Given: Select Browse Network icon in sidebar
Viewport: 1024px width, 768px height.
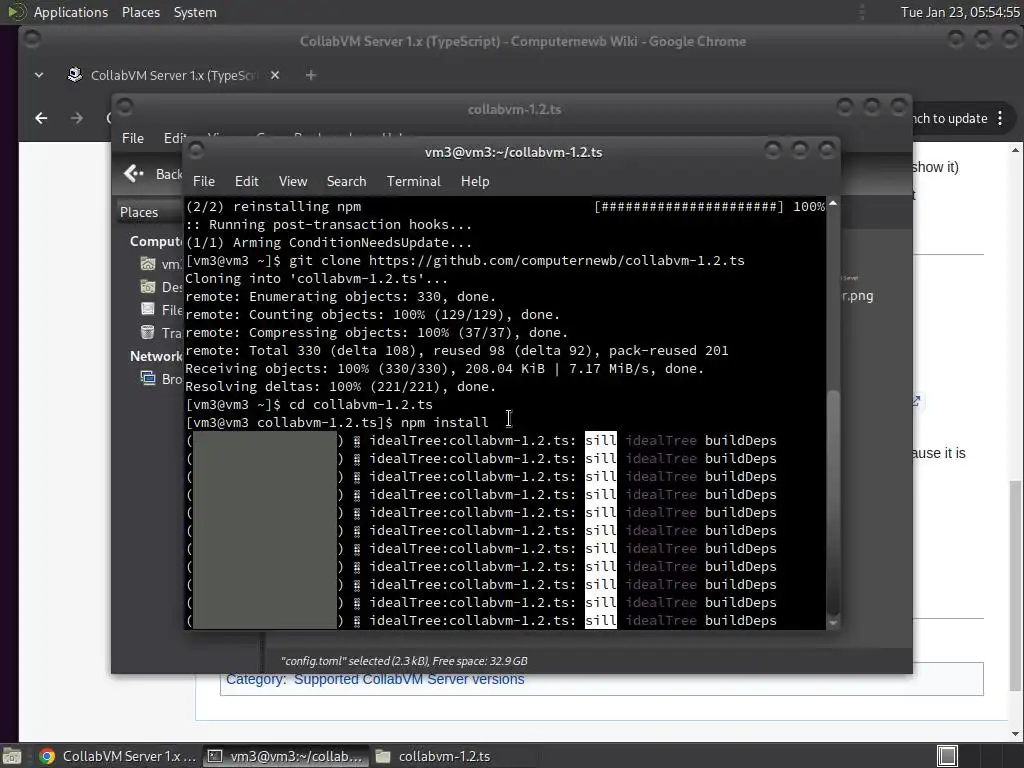Looking at the screenshot, I should point(148,378).
